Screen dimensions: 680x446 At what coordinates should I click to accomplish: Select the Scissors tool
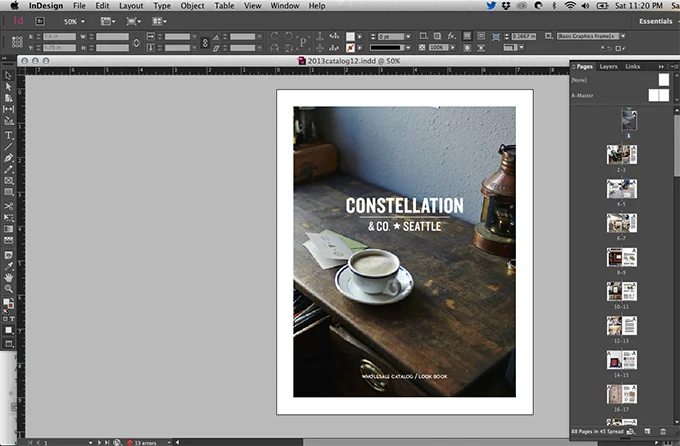point(8,206)
